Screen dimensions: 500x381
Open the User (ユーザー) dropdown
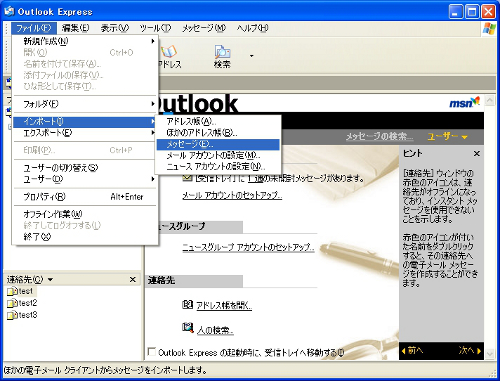click(447, 136)
